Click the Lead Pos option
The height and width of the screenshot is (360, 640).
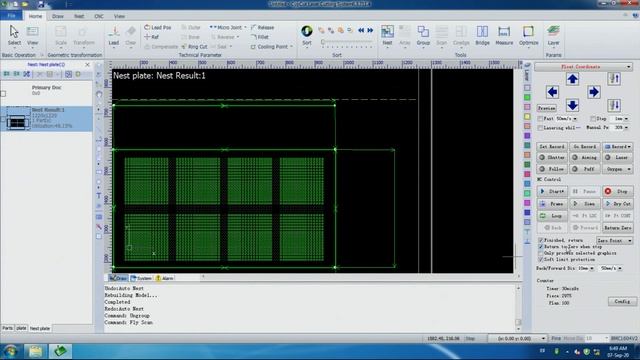[158, 27]
